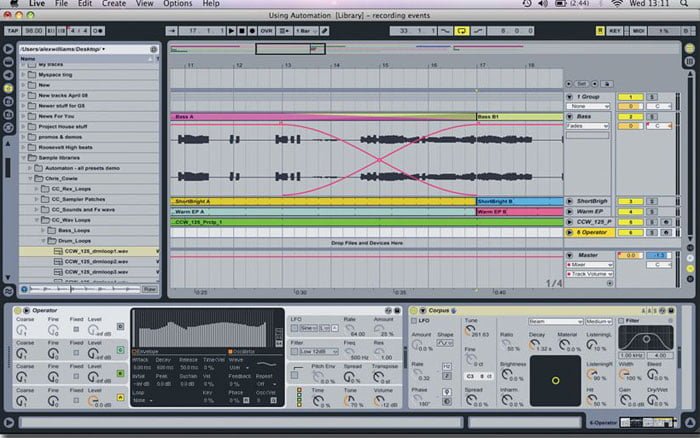This screenshot has height=438, width=700.
Task: Toggle the Corpus device activator
Action: click(x=413, y=310)
